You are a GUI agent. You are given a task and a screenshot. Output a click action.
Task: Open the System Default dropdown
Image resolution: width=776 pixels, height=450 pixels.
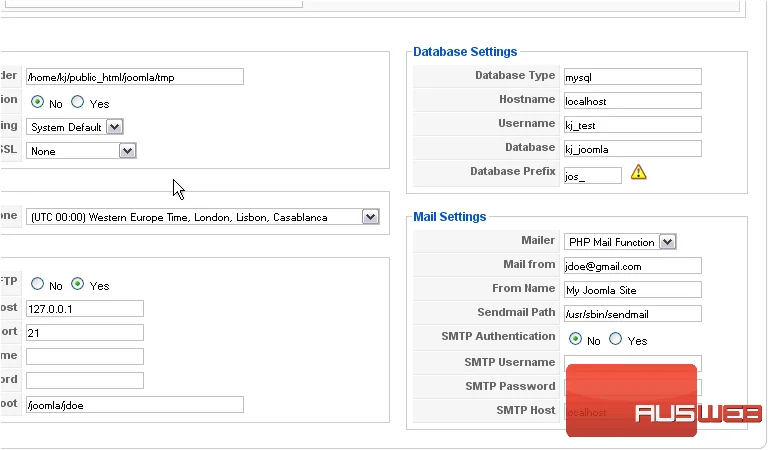[75, 127]
